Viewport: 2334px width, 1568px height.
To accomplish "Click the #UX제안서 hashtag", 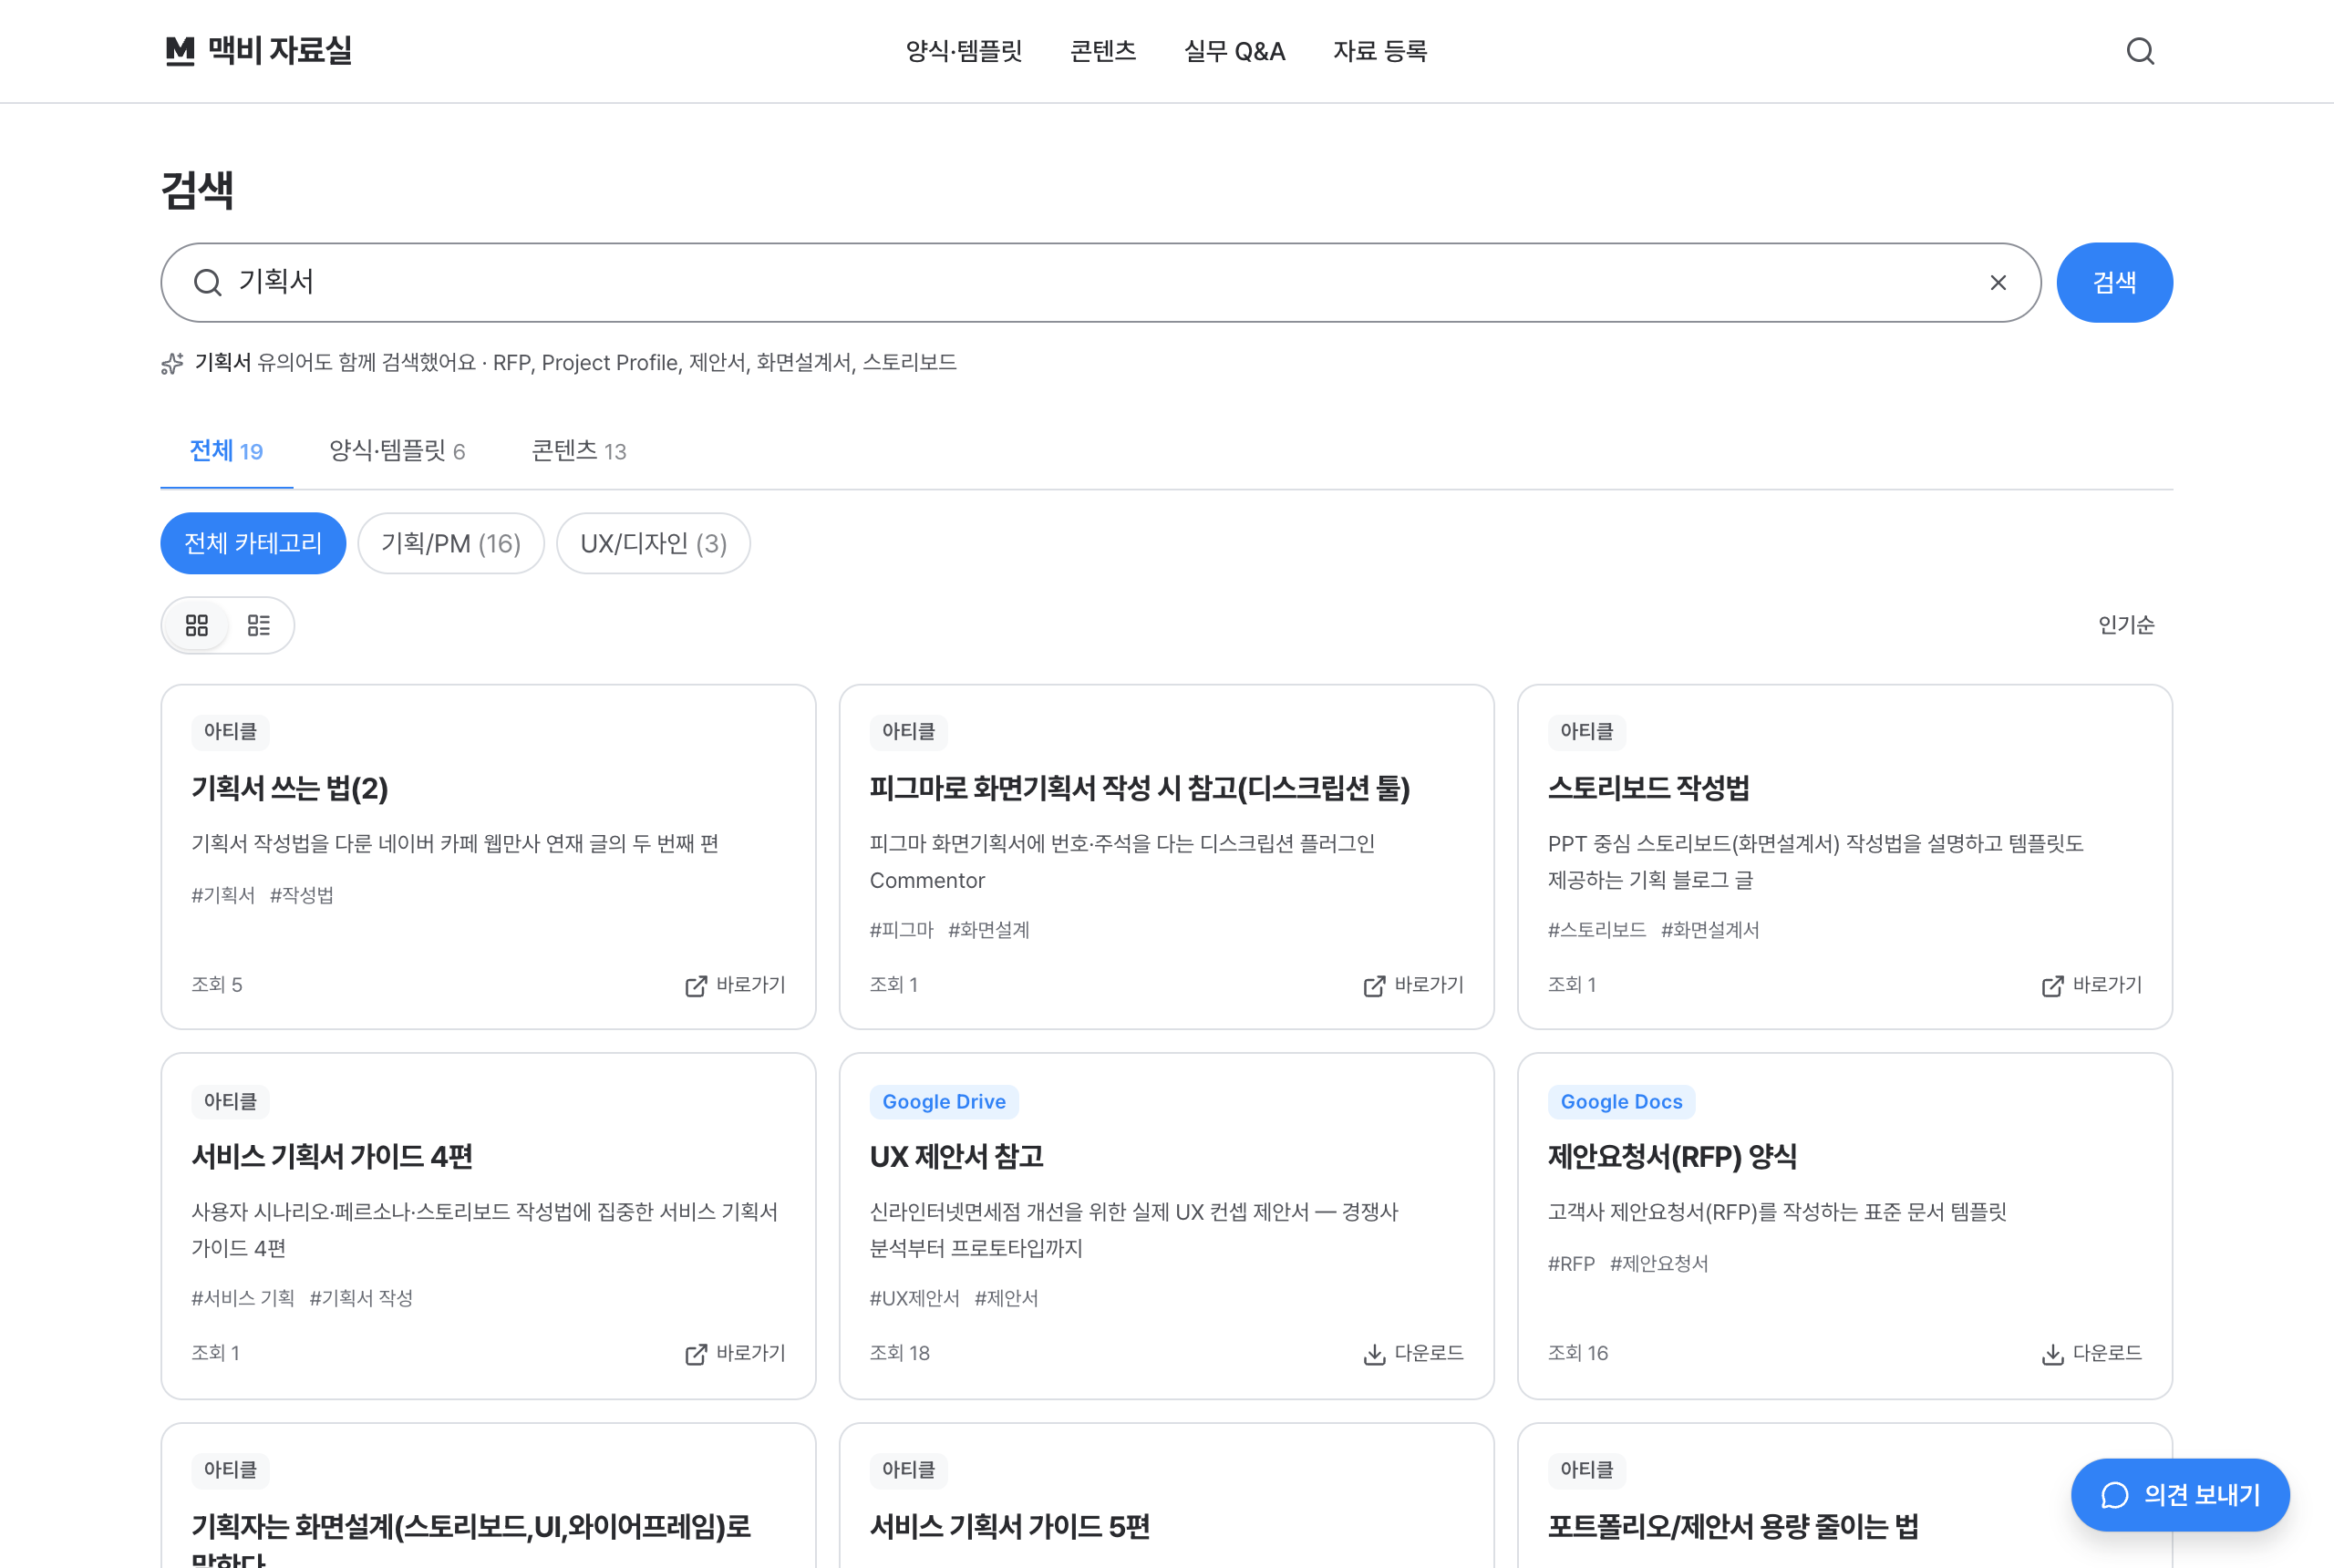I will click(x=914, y=1298).
